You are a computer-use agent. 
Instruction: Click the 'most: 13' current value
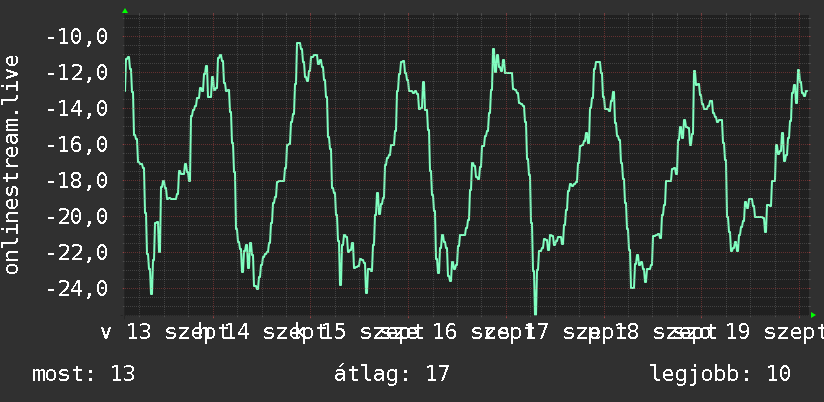[84, 374]
